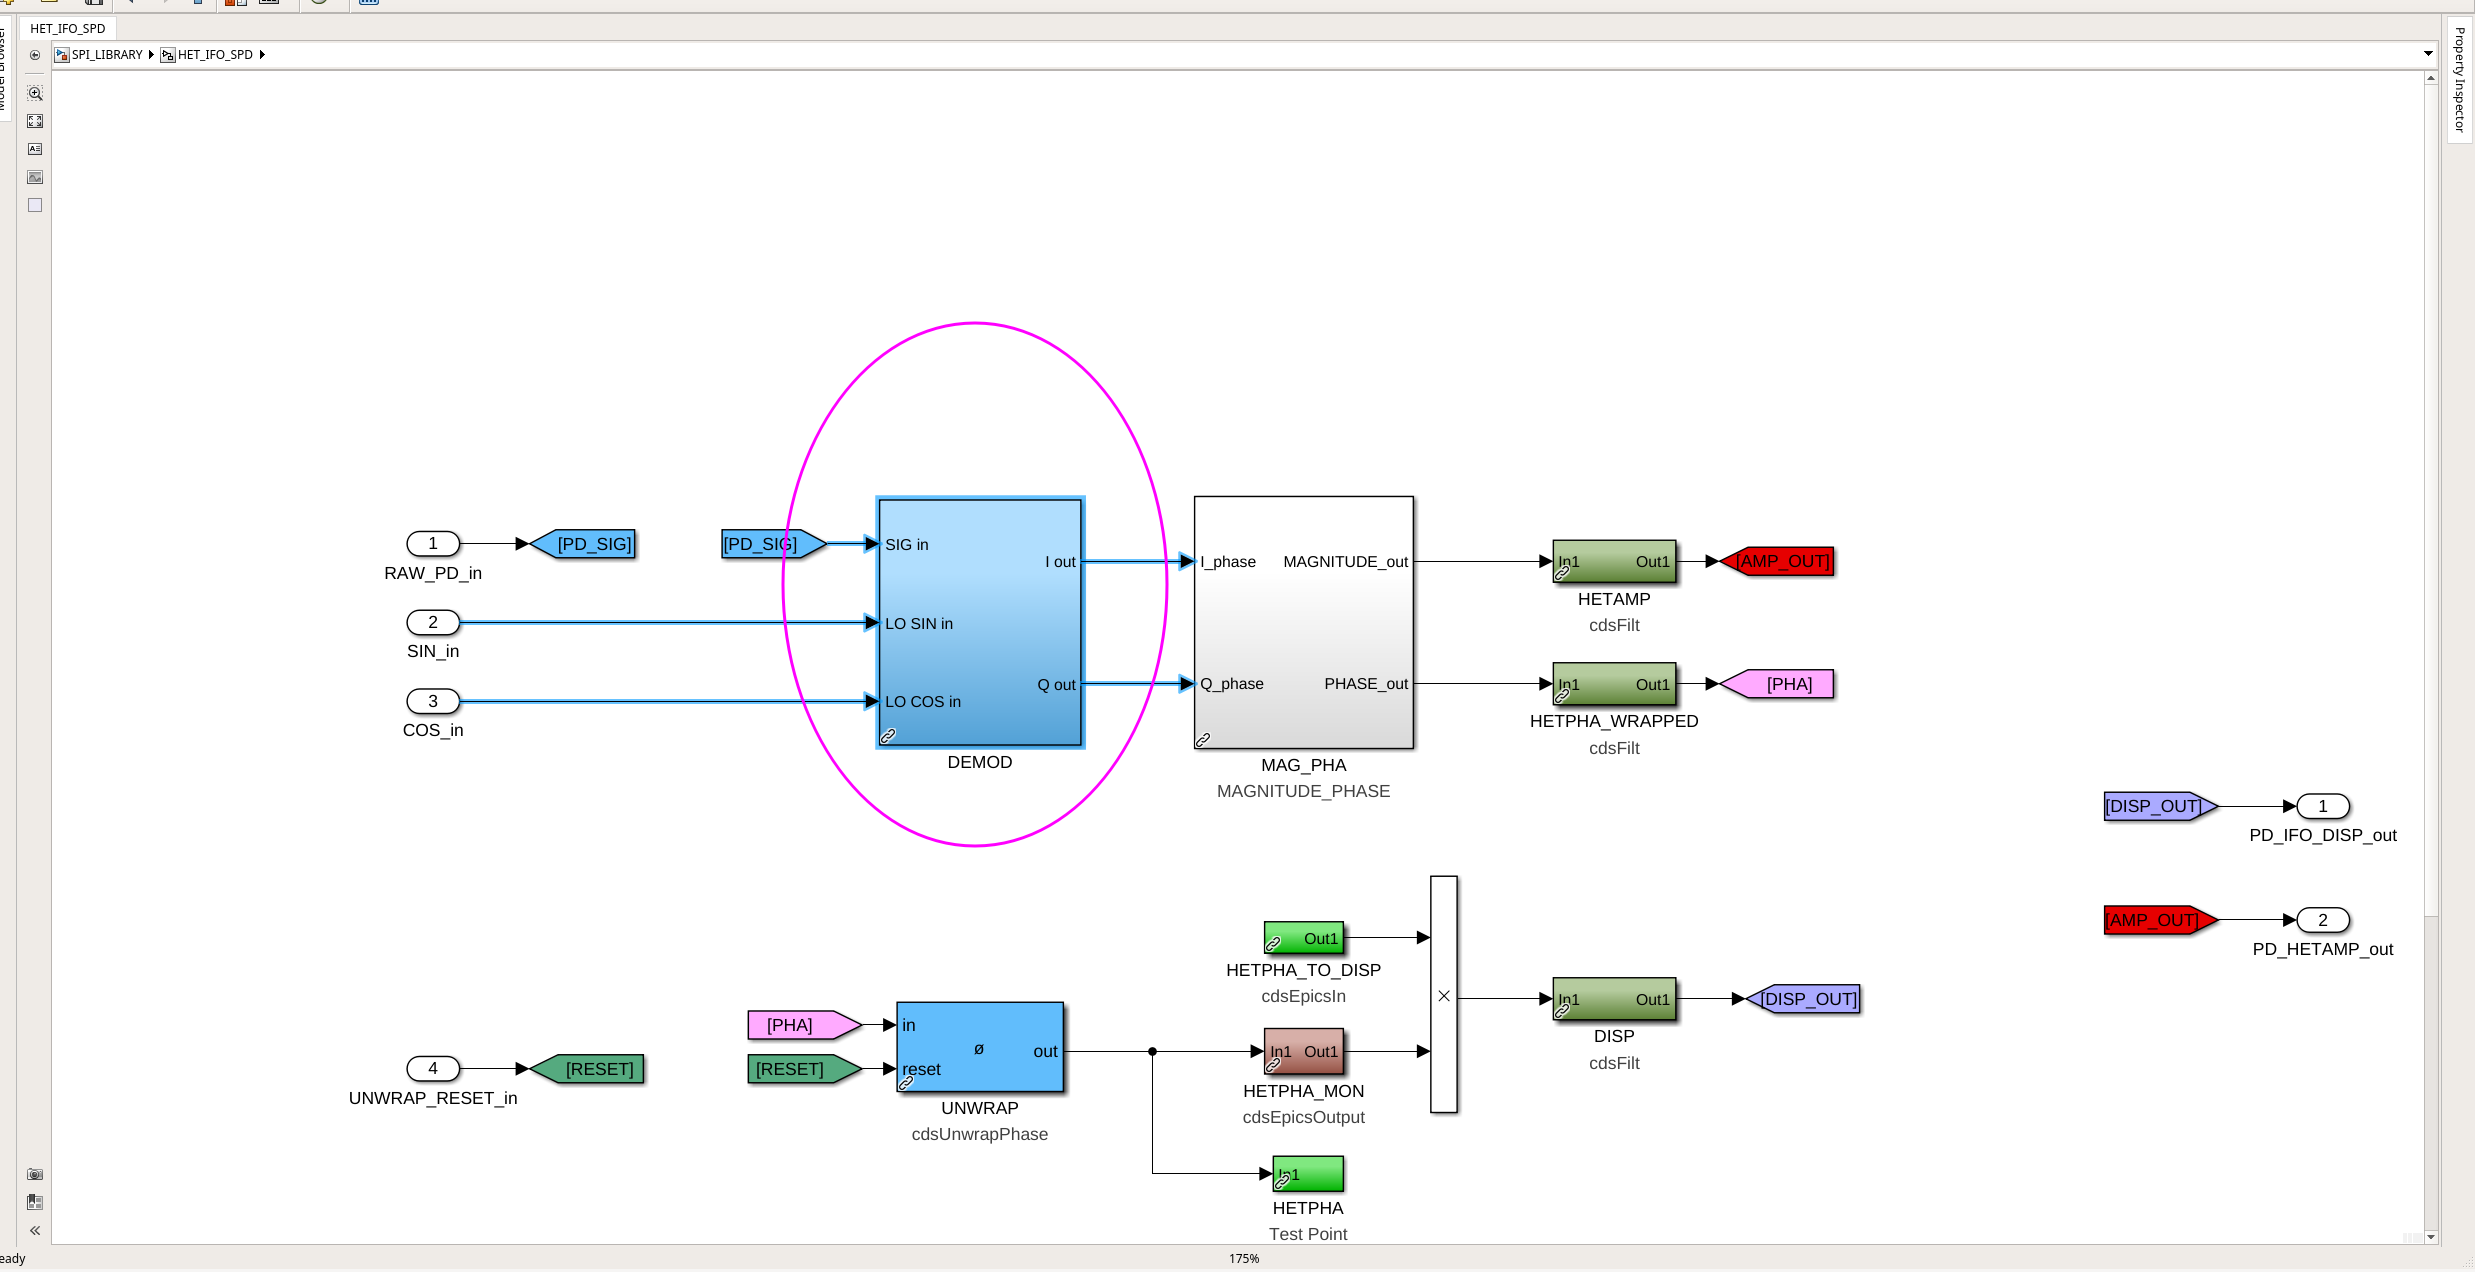The width and height of the screenshot is (2475, 1272).
Task: Expand the SPI_LIBRARY breadcrumb arrow
Action: tap(151, 55)
